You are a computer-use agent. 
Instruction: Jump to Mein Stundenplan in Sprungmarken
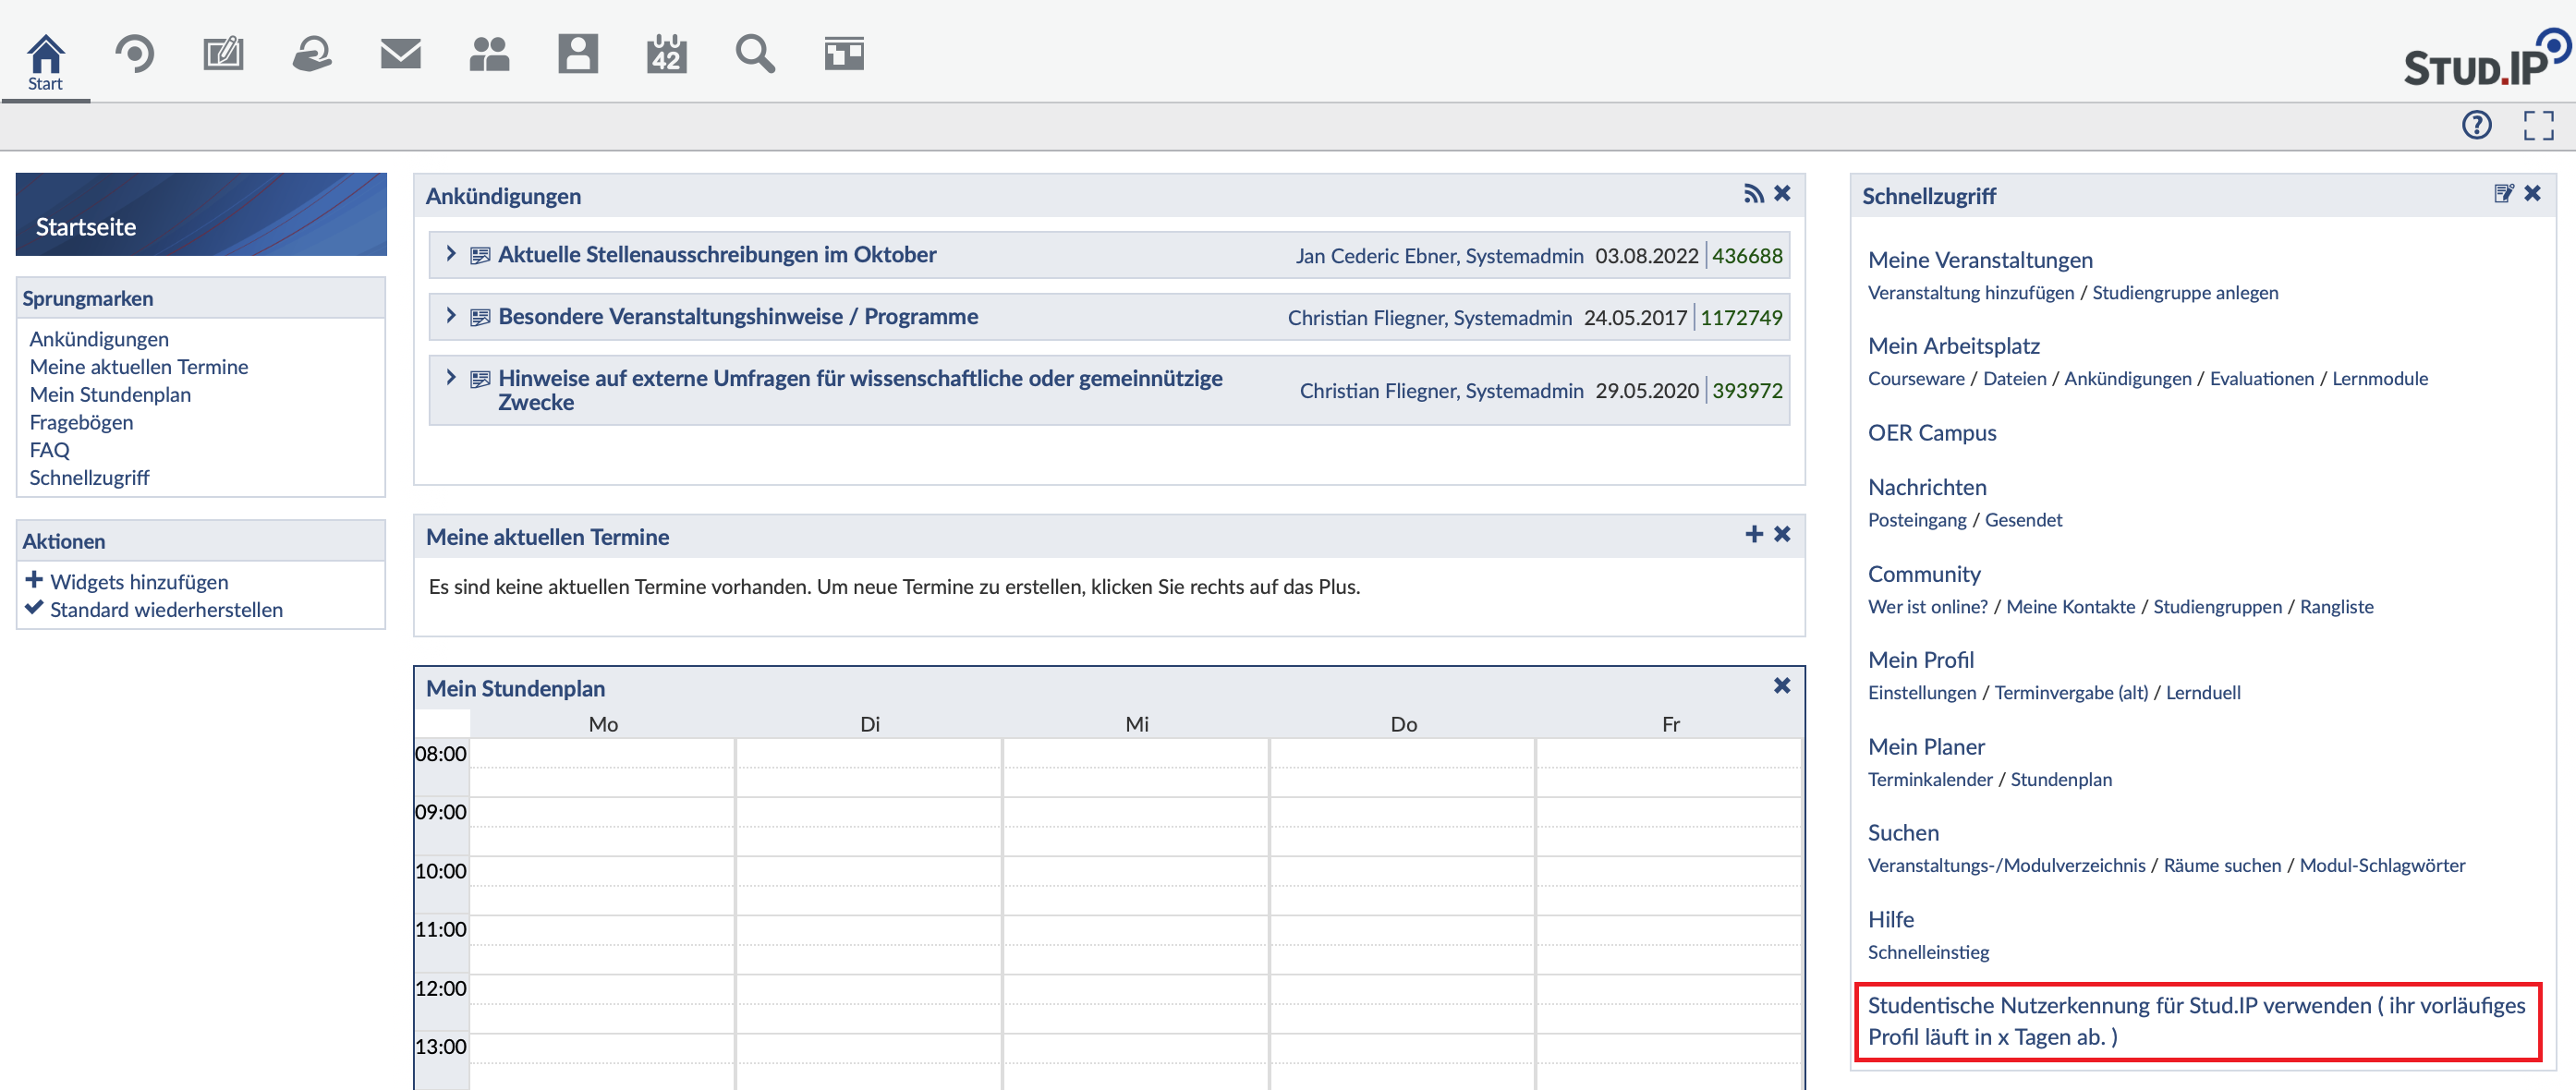coord(110,395)
